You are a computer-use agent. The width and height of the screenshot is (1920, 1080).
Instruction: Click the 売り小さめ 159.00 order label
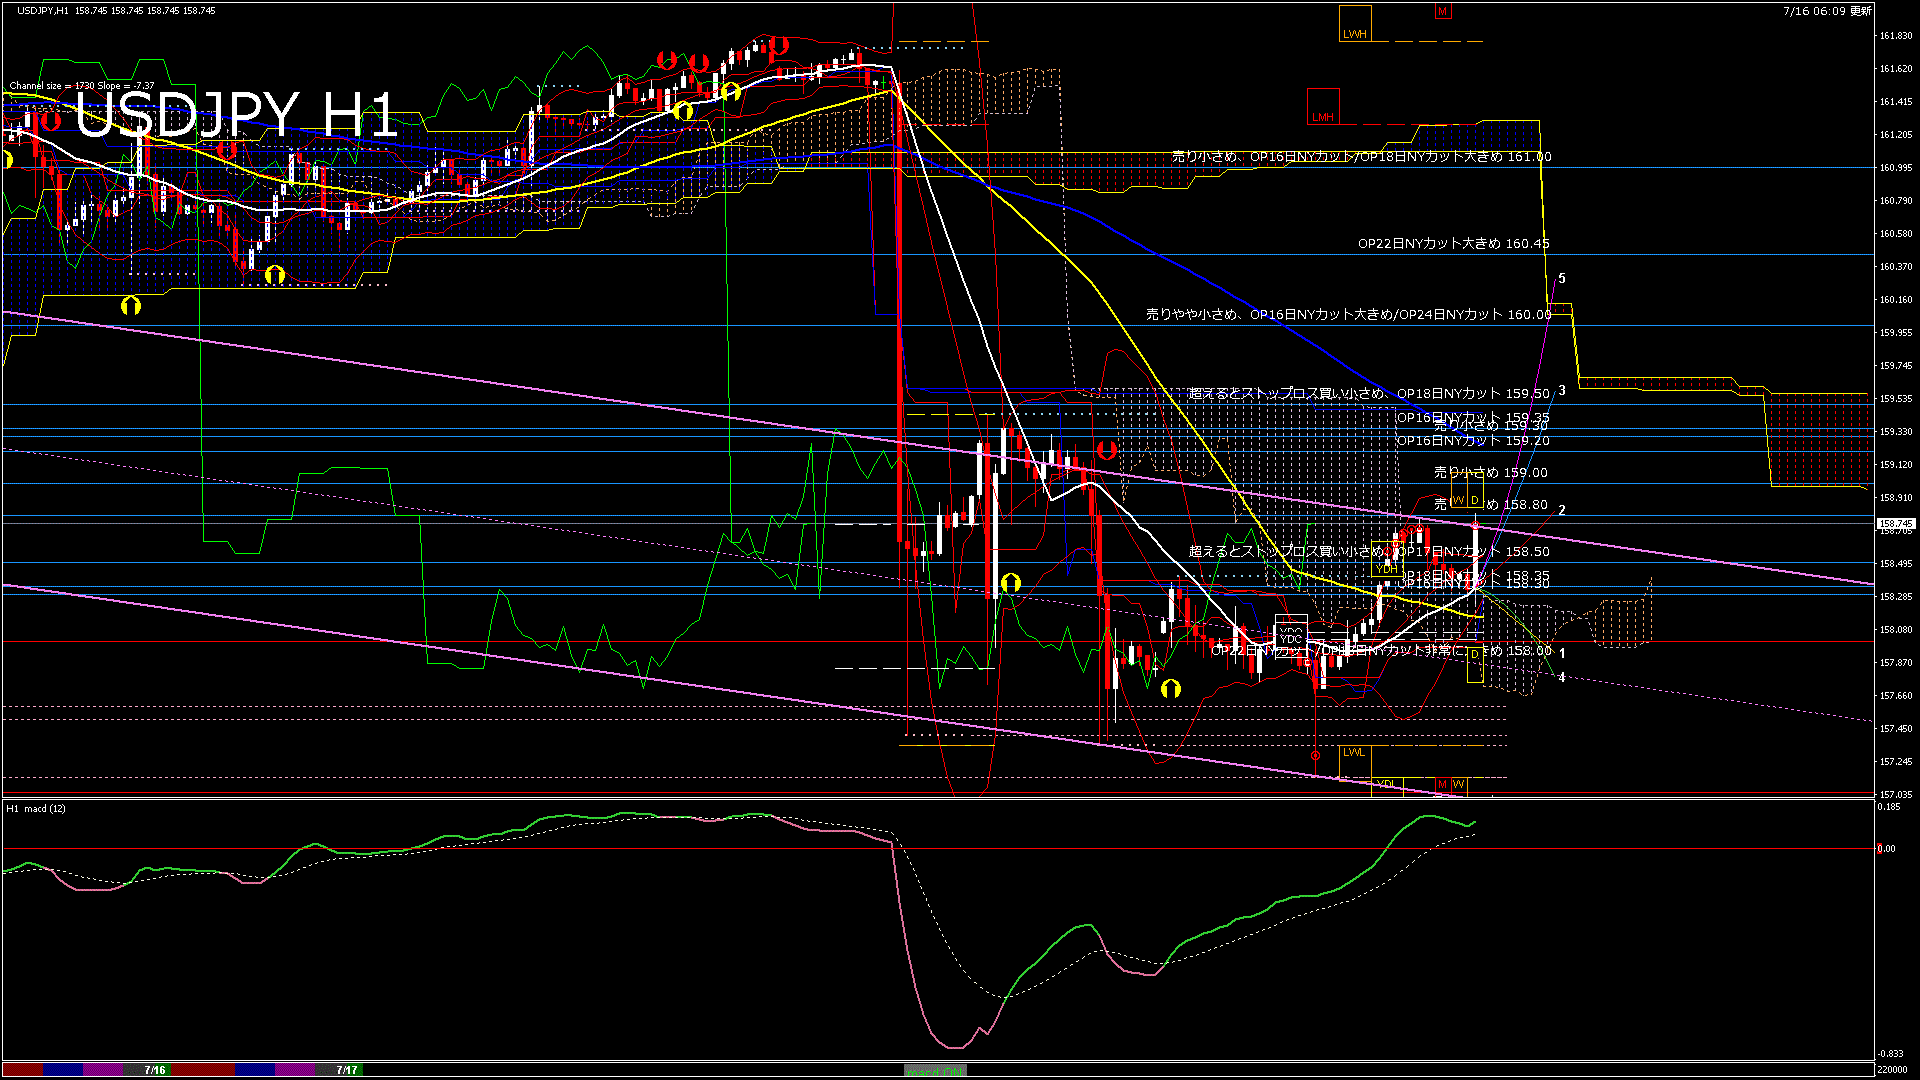1490,472
